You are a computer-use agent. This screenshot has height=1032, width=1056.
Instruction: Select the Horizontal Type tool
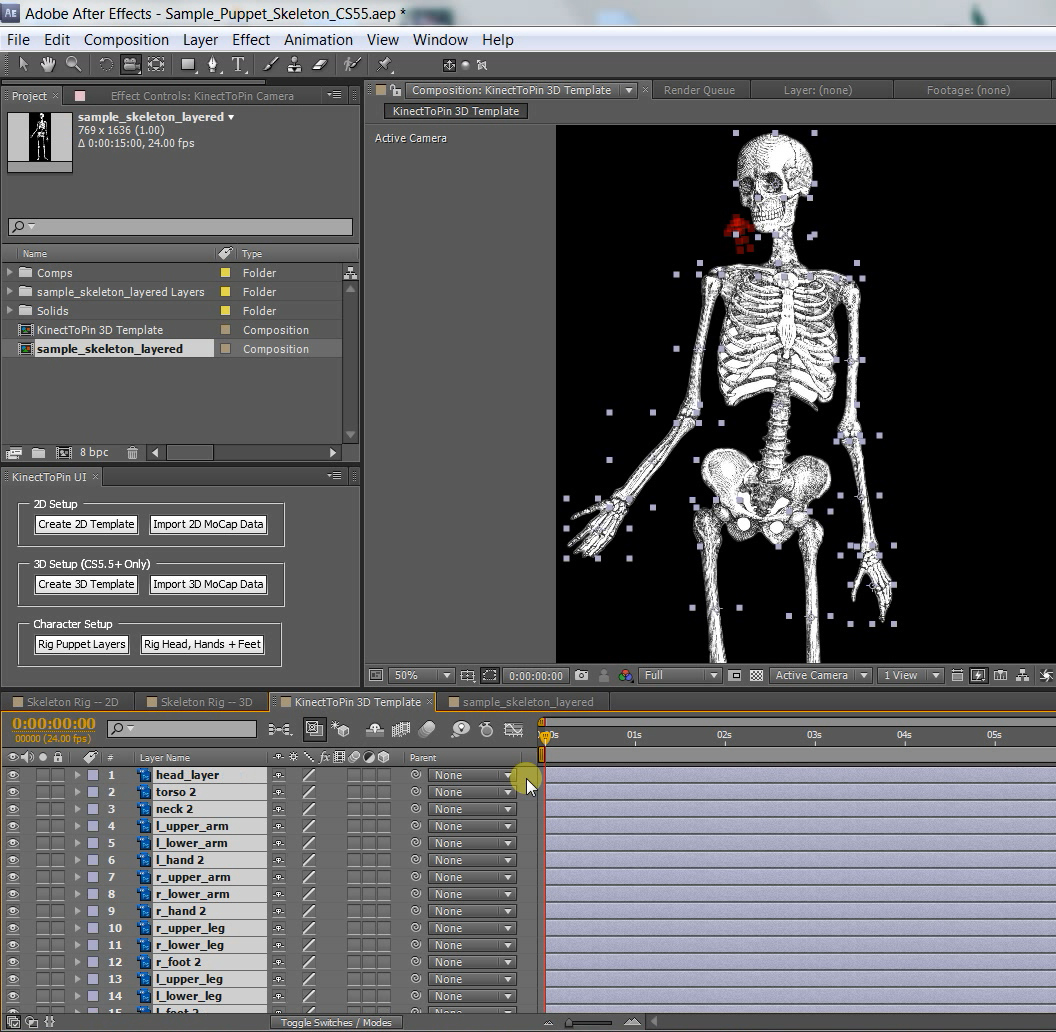[x=238, y=65]
